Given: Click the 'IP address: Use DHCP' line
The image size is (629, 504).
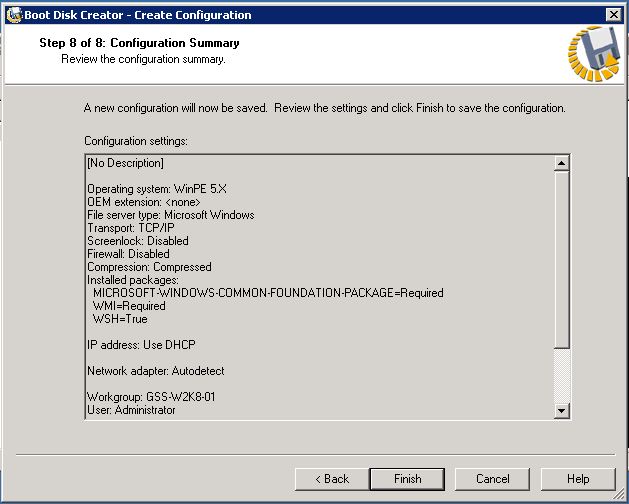Looking at the screenshot, I should 141,345.
